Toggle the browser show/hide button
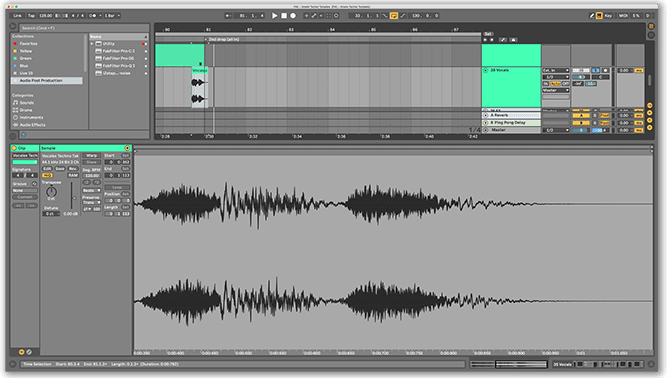Screen dimensions: 672x378 13,27
